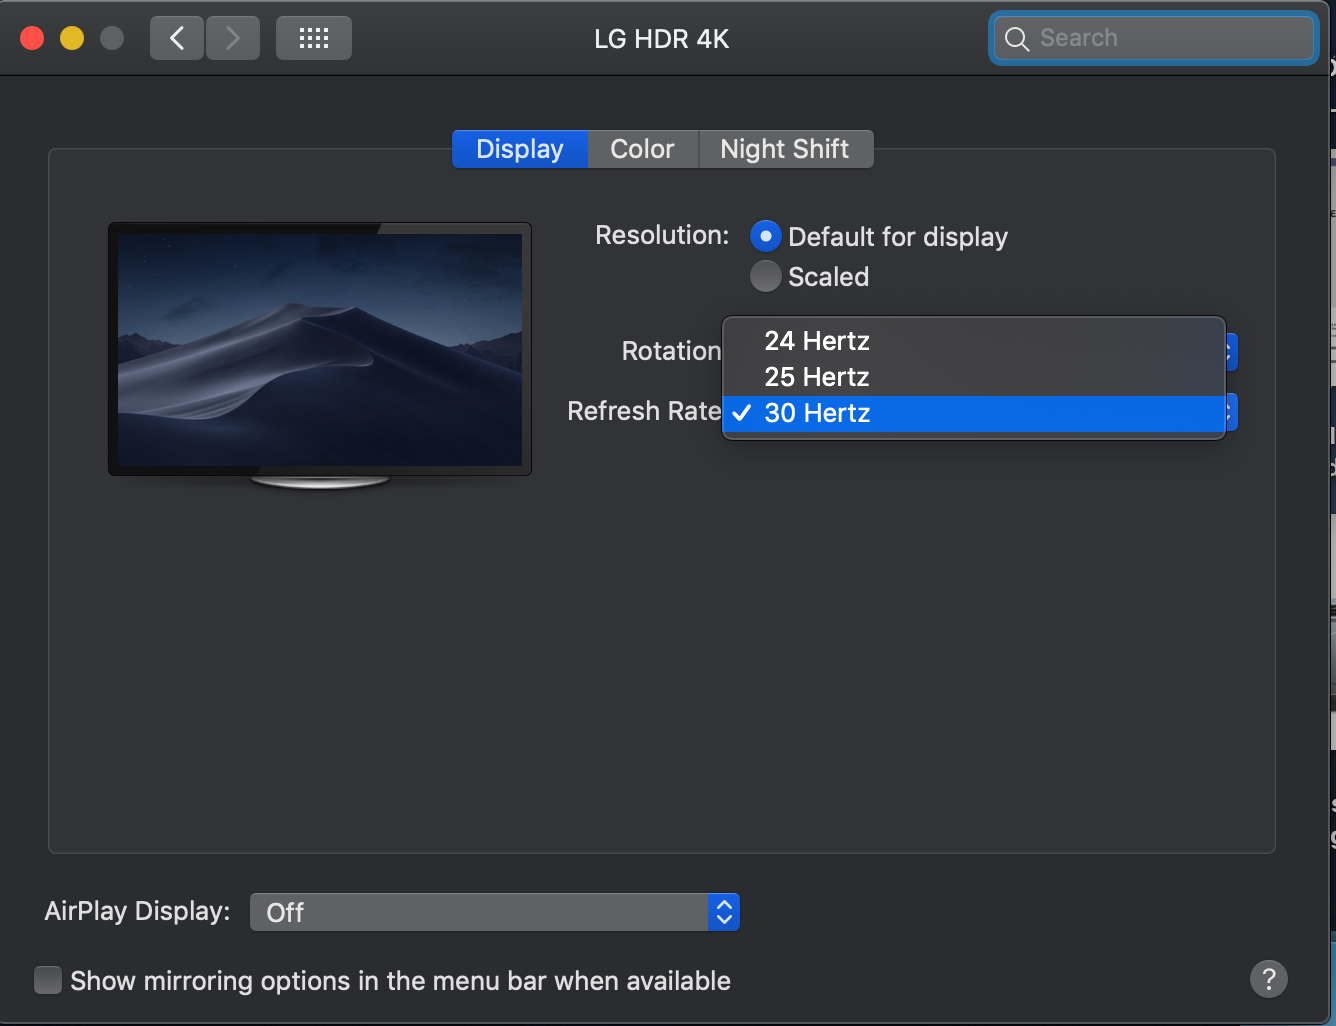Choose 30 Hertz refresh rate
1336x1026 pixels.
(974, 413)
